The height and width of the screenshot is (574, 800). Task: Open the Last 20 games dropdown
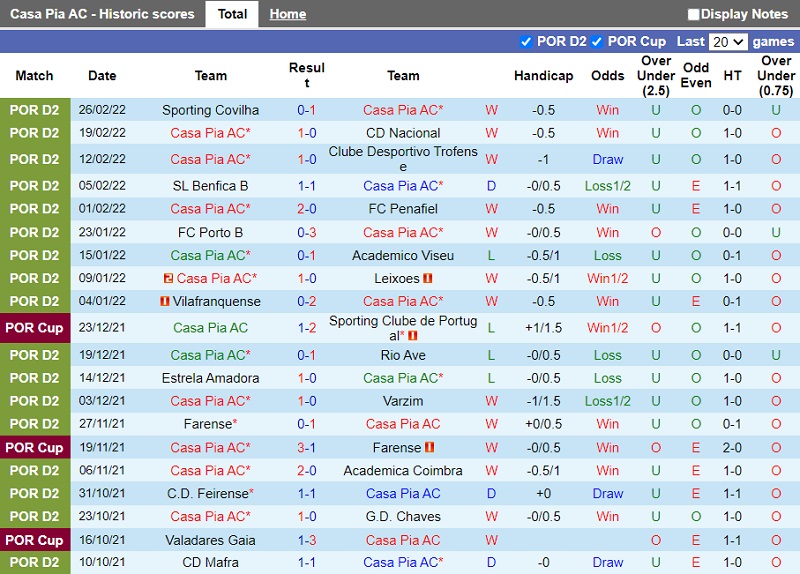[727, 42]
